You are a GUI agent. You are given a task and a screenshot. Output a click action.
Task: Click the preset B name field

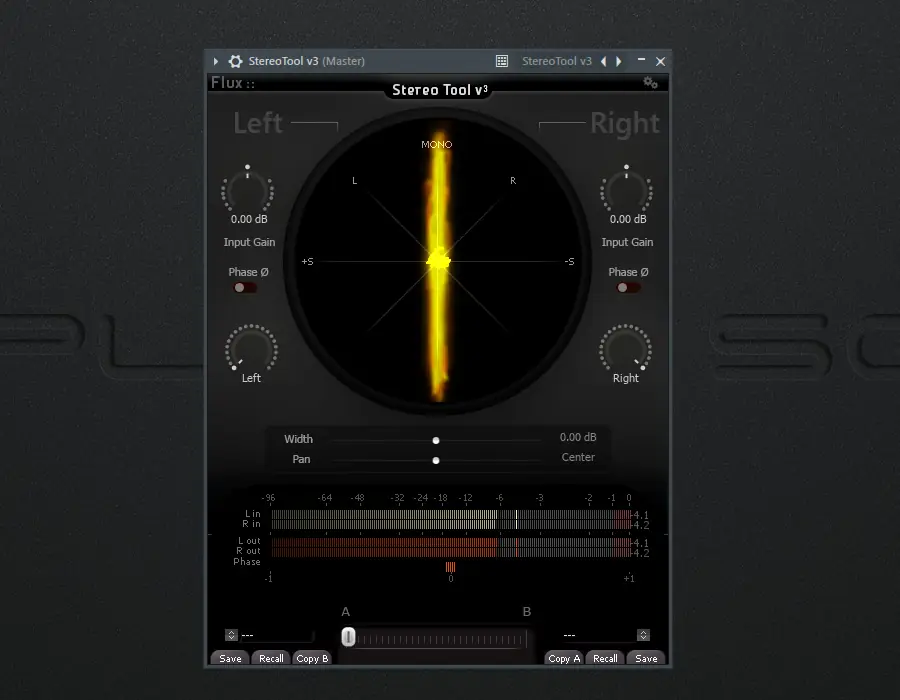coord(598,635)
